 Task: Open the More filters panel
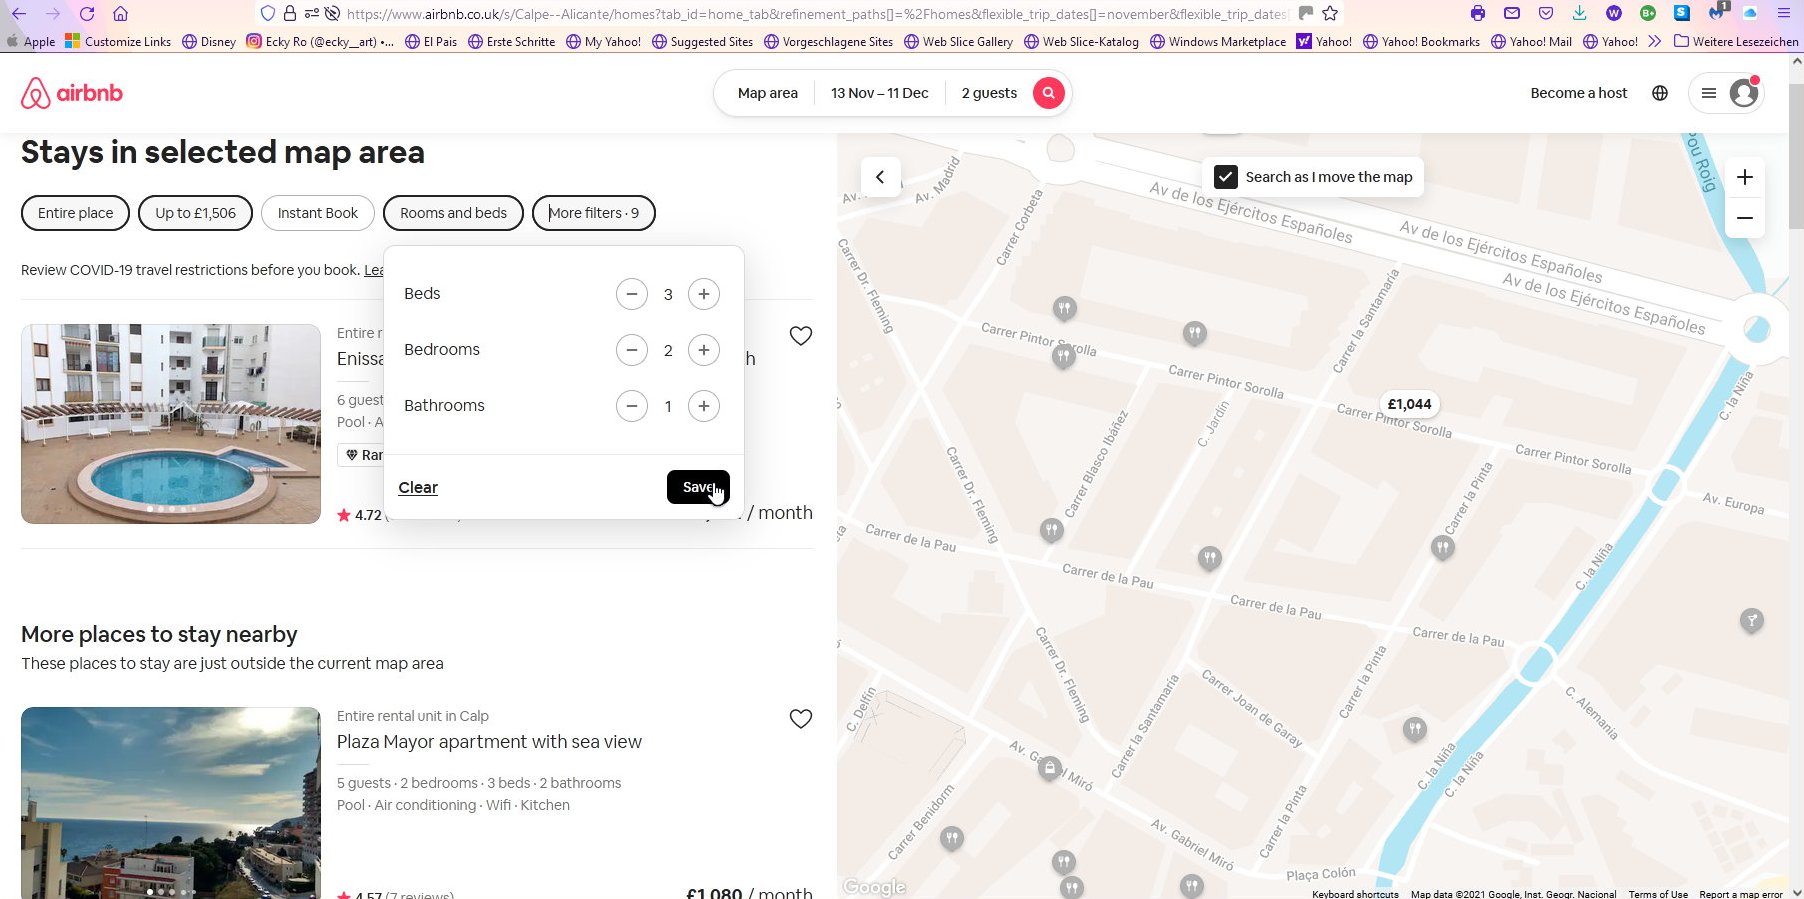pyautogui.click(x=593, y=213)
